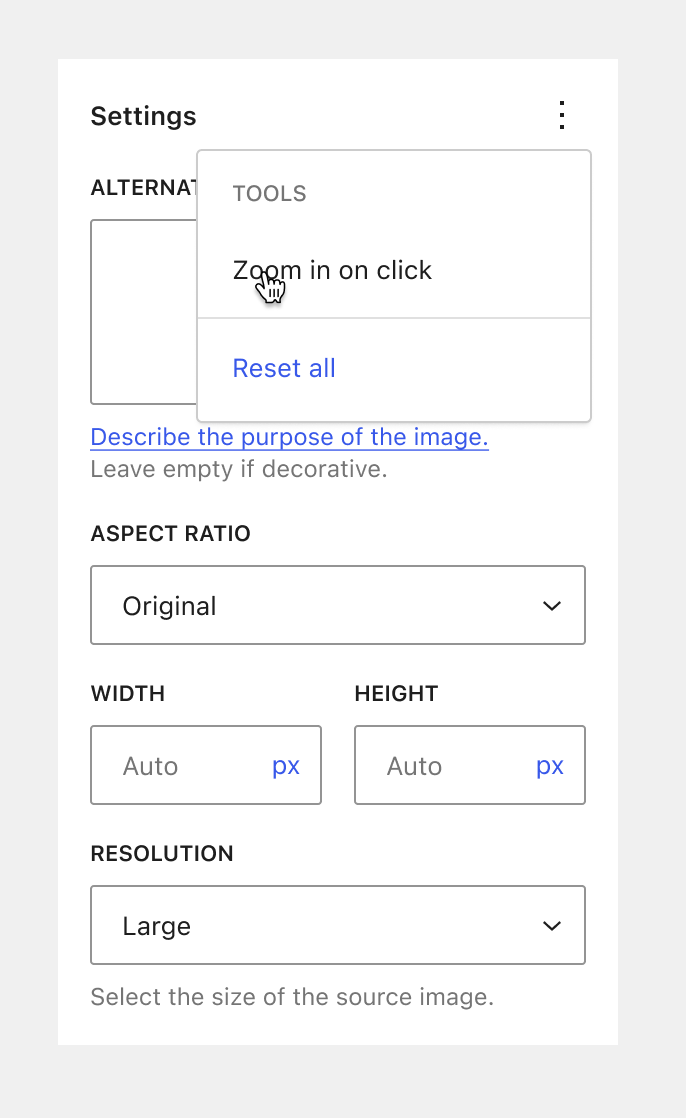The width and height of the screenshot is (686, 1118).
Task: Click the HEIGHT field label
Action: 396,694
